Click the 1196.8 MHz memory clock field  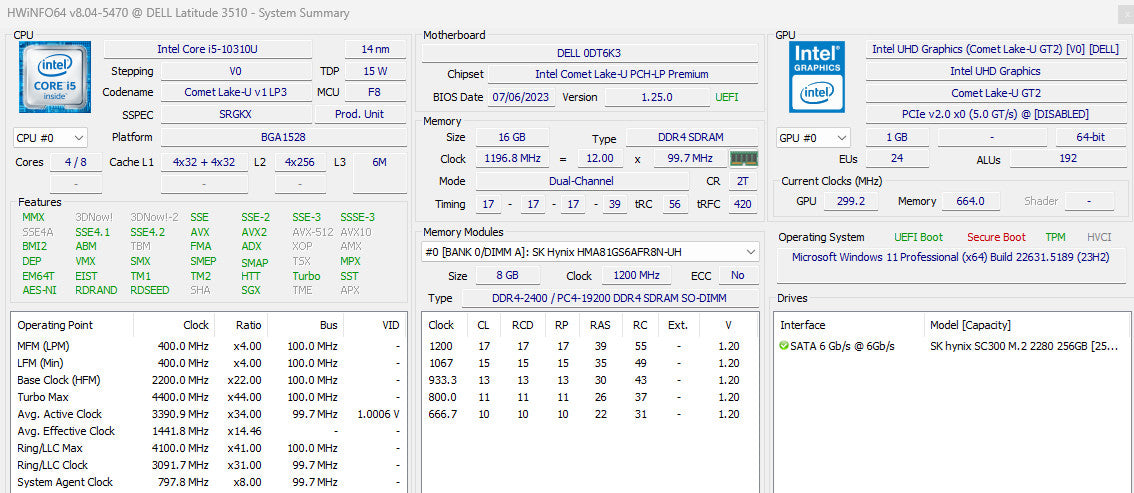tap(512, 158)
